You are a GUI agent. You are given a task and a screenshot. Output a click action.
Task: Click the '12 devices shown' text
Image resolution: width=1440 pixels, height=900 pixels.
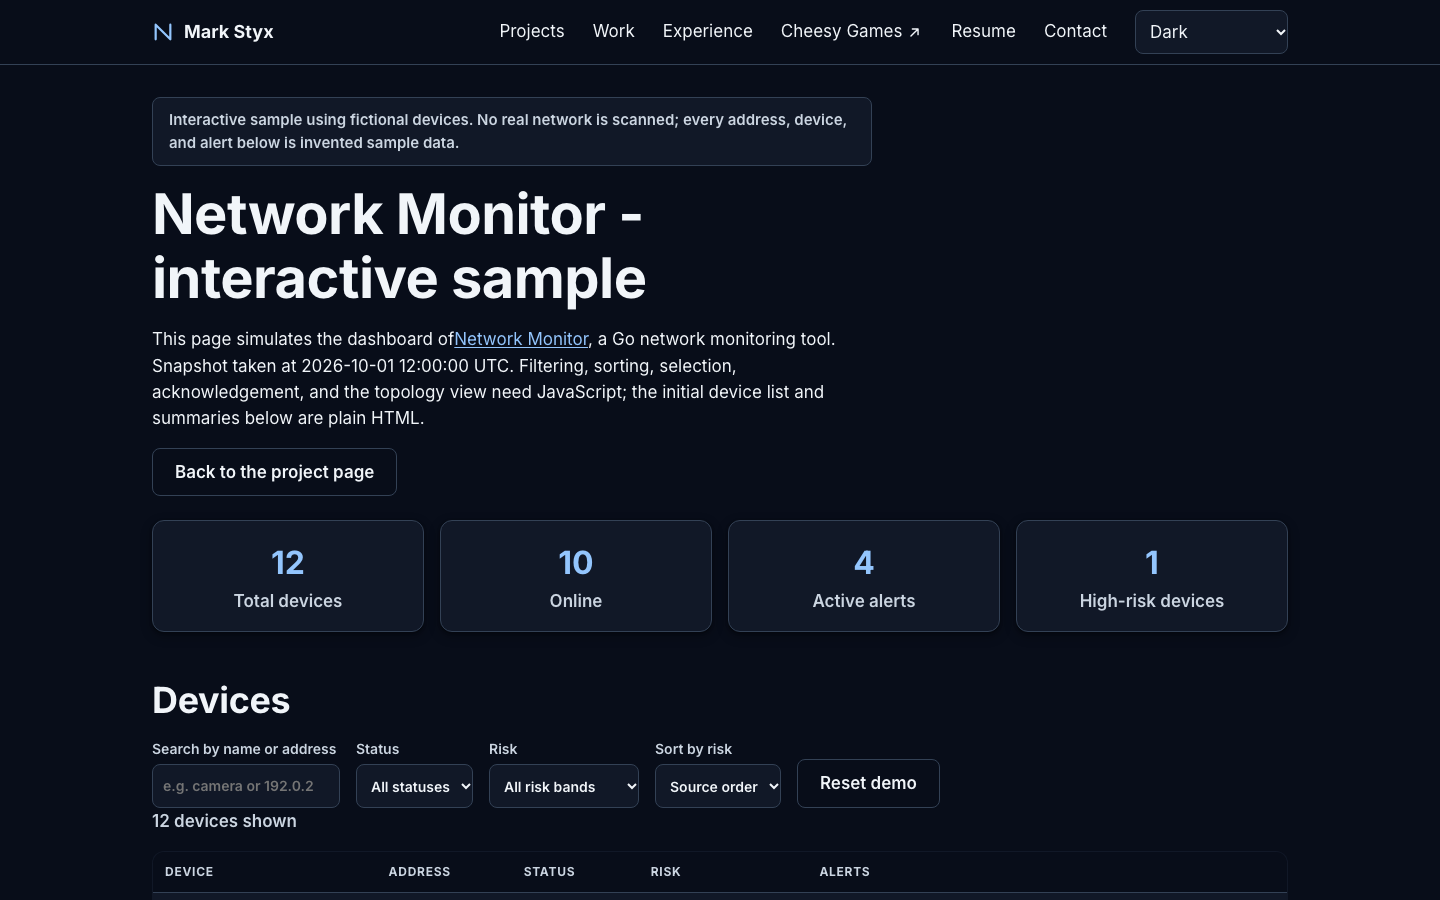click(x=224, y=821)
